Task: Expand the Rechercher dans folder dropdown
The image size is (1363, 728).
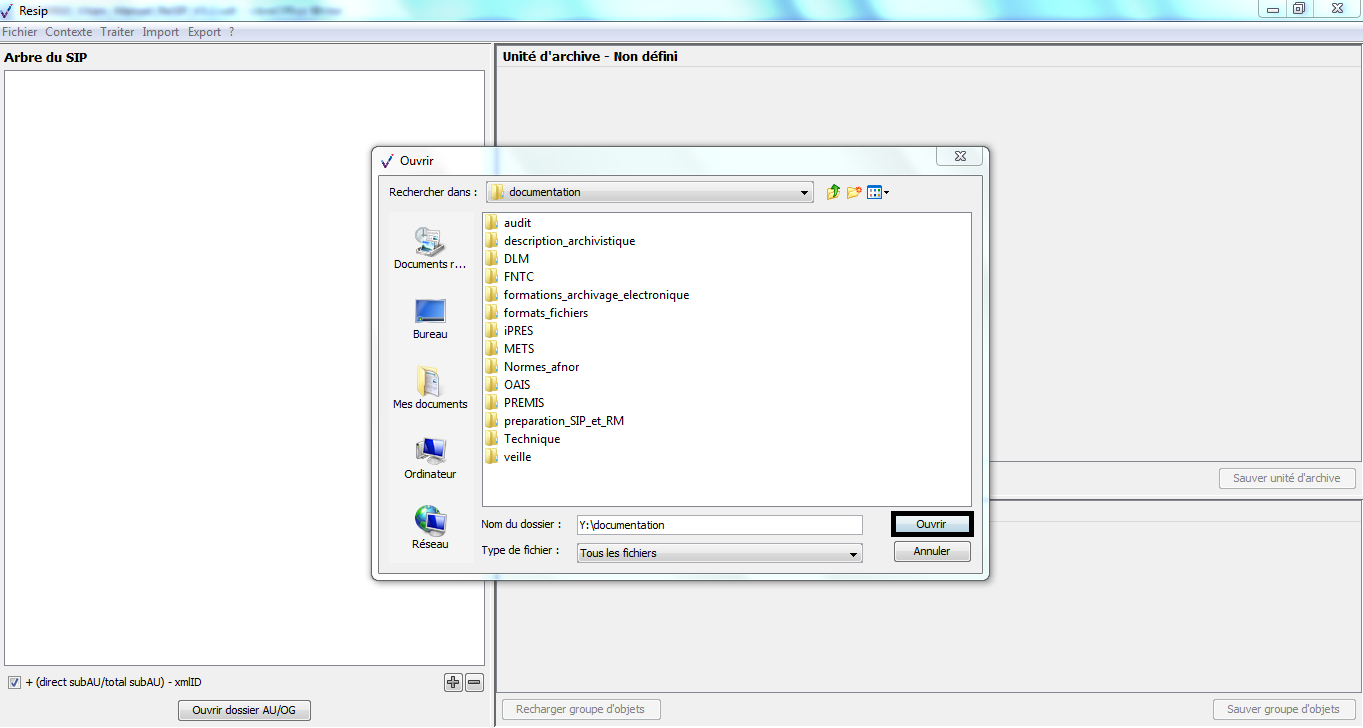Action: [805, 192]
